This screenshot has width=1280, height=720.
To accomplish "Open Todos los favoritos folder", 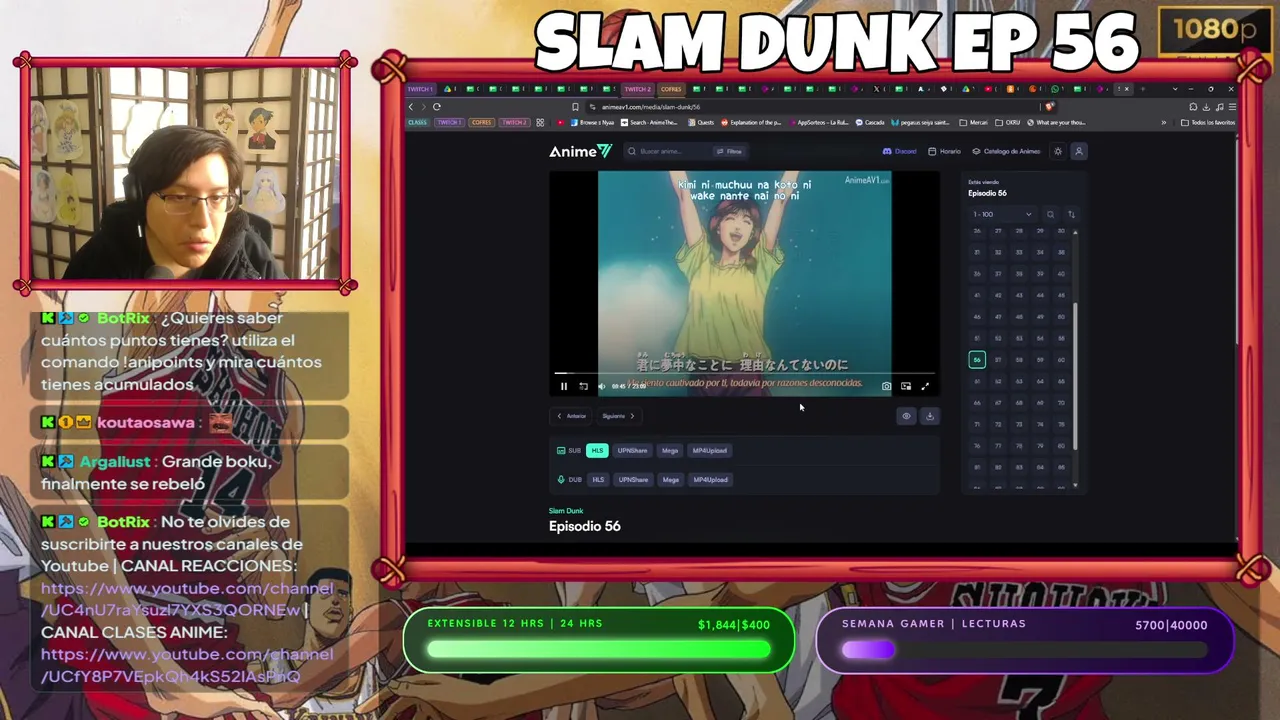I will tap(1208, 123).
